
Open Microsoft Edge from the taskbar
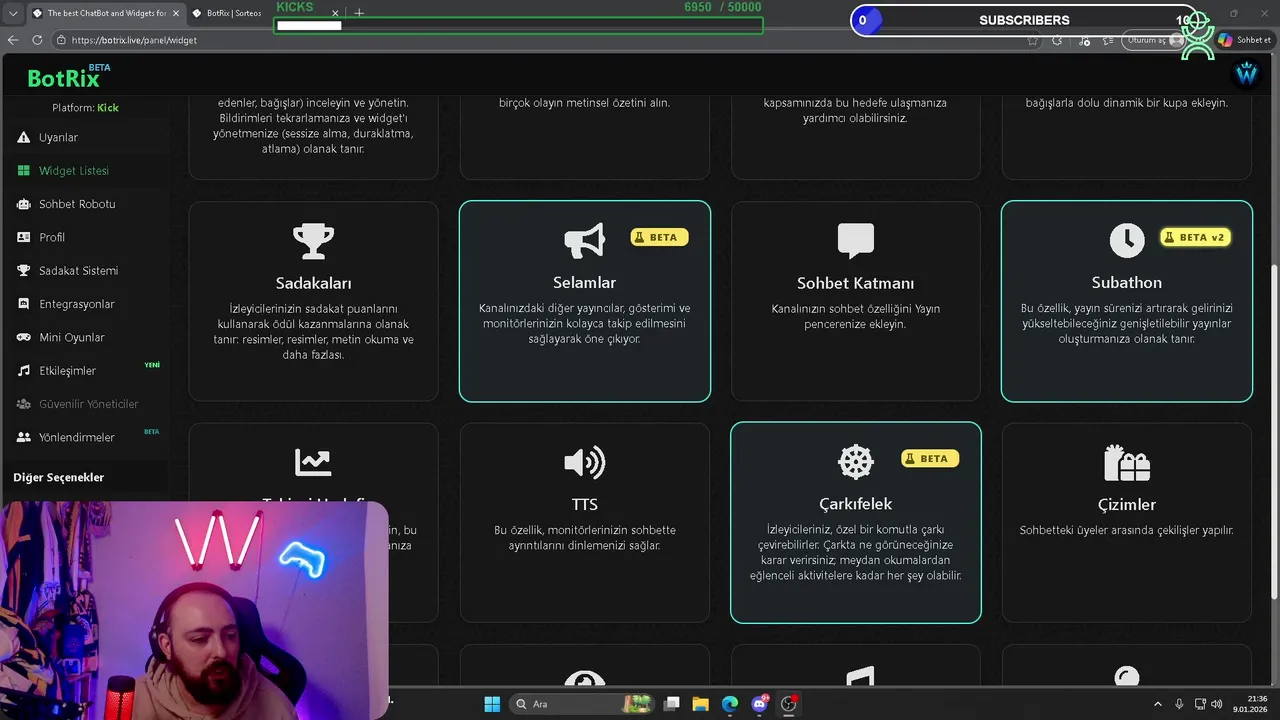point(730,704)
